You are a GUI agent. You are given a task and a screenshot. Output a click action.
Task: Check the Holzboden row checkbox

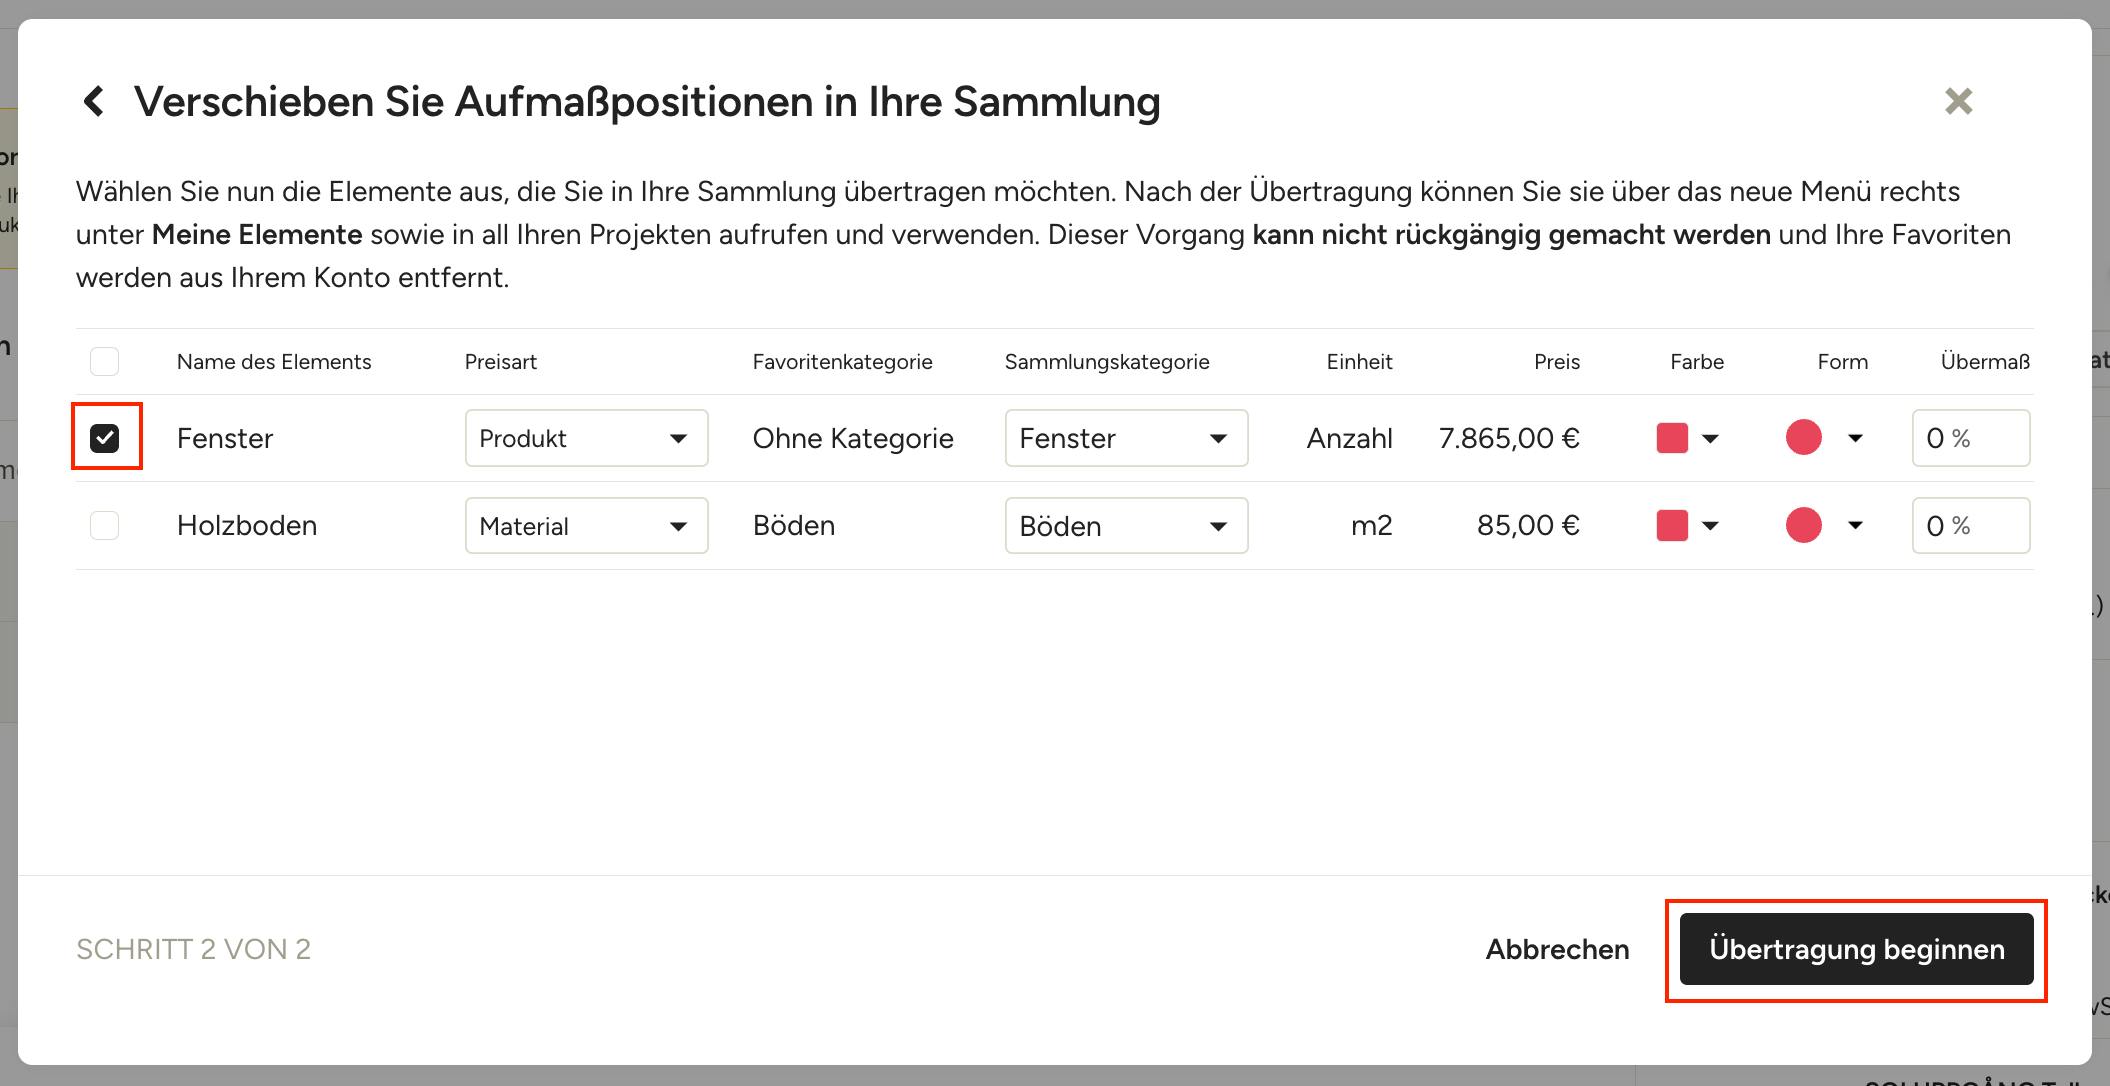click(105, 525)
